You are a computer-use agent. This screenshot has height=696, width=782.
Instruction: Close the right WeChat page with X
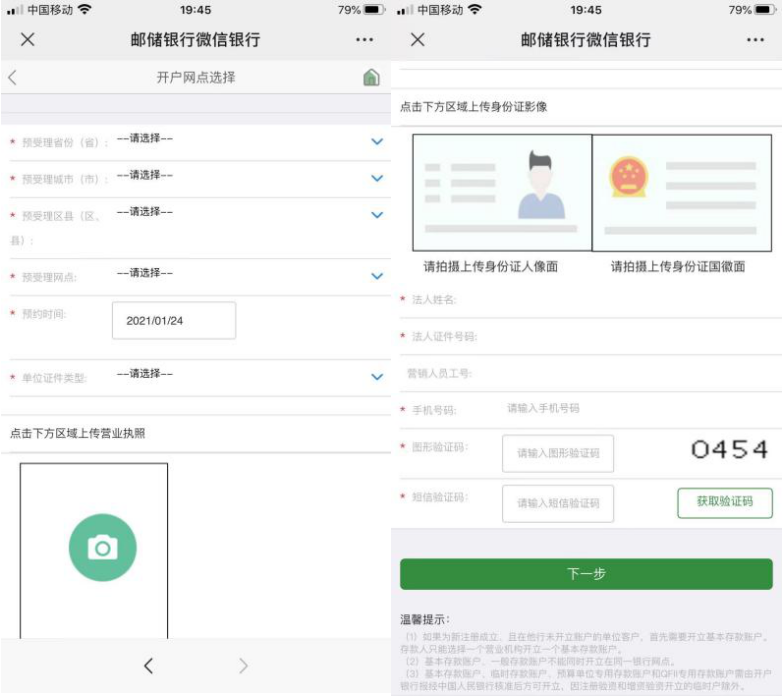(x=418, y=39)
